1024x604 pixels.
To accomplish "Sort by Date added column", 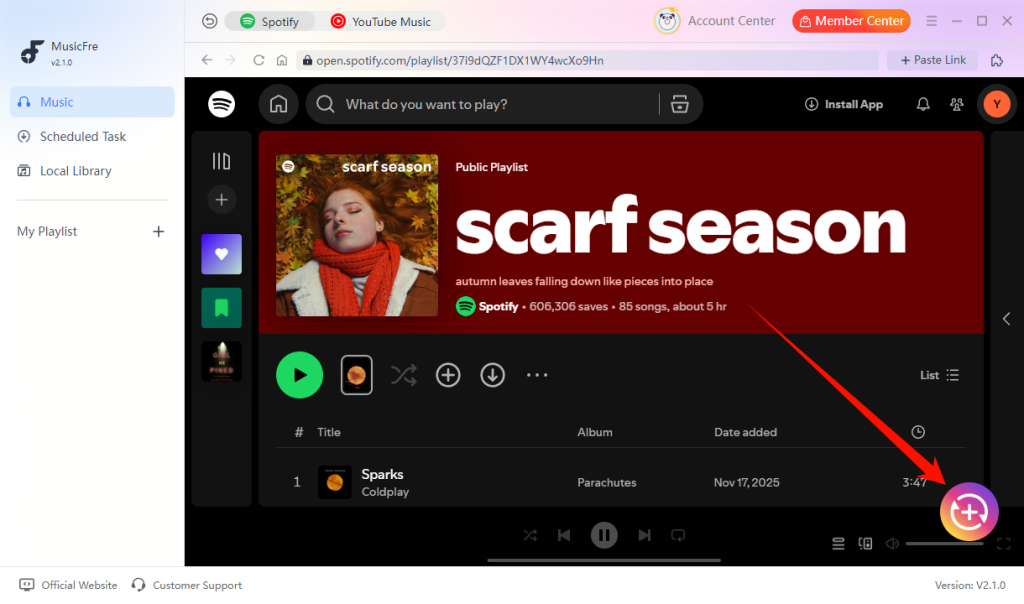I will pyautogui.click(x=745, y=432).
